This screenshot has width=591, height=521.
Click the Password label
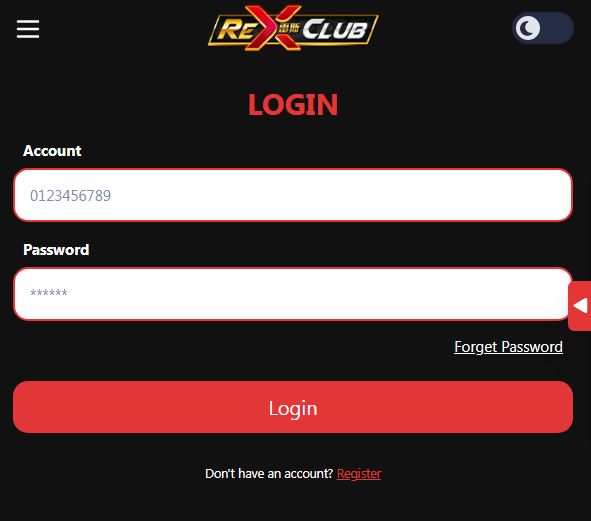click(56, 250)
